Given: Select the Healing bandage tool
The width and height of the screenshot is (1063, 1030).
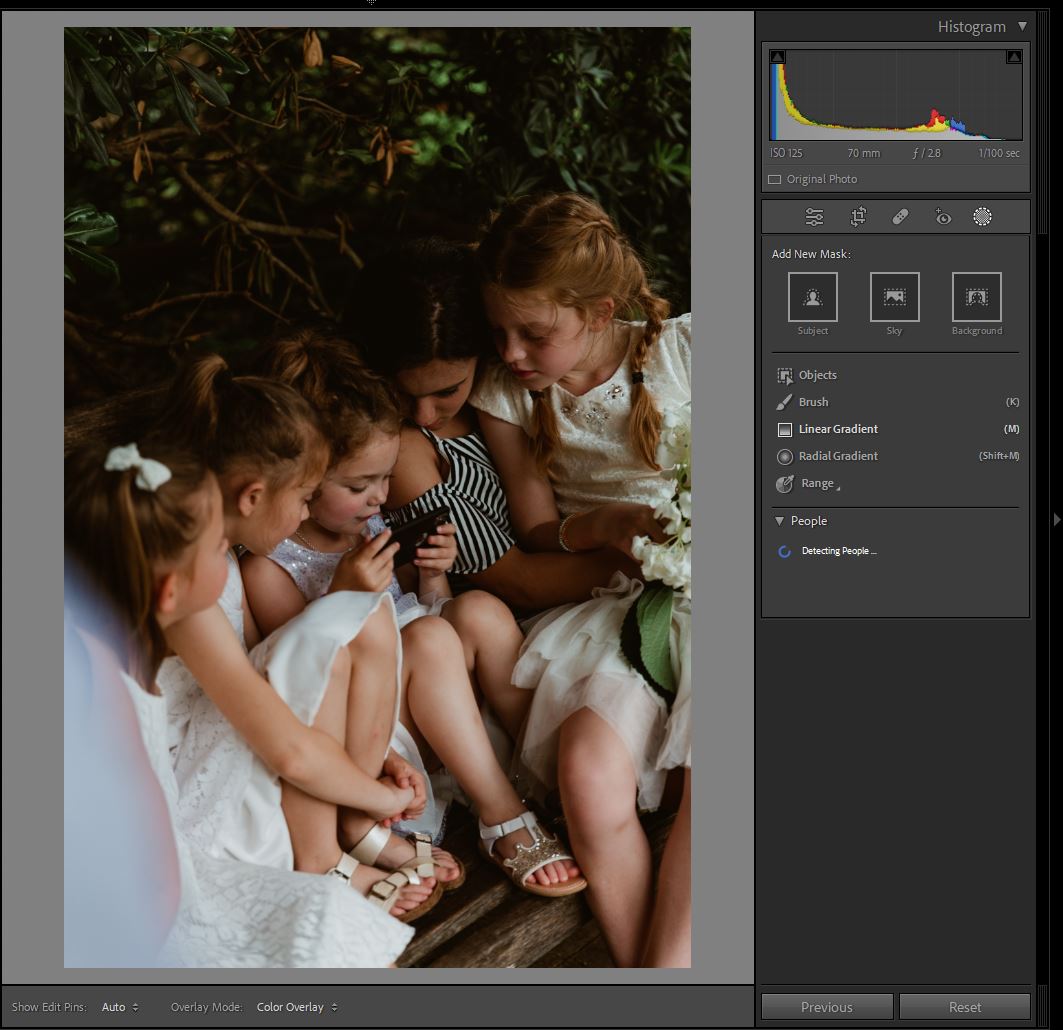Looking at the screenshot, I should coord(900,217).
